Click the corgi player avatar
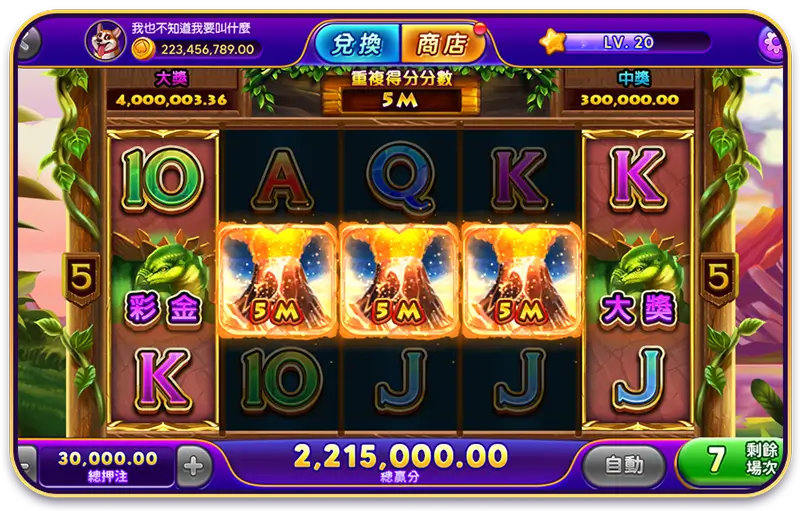This screenshot has width=800, height=511. coord(106,40)
